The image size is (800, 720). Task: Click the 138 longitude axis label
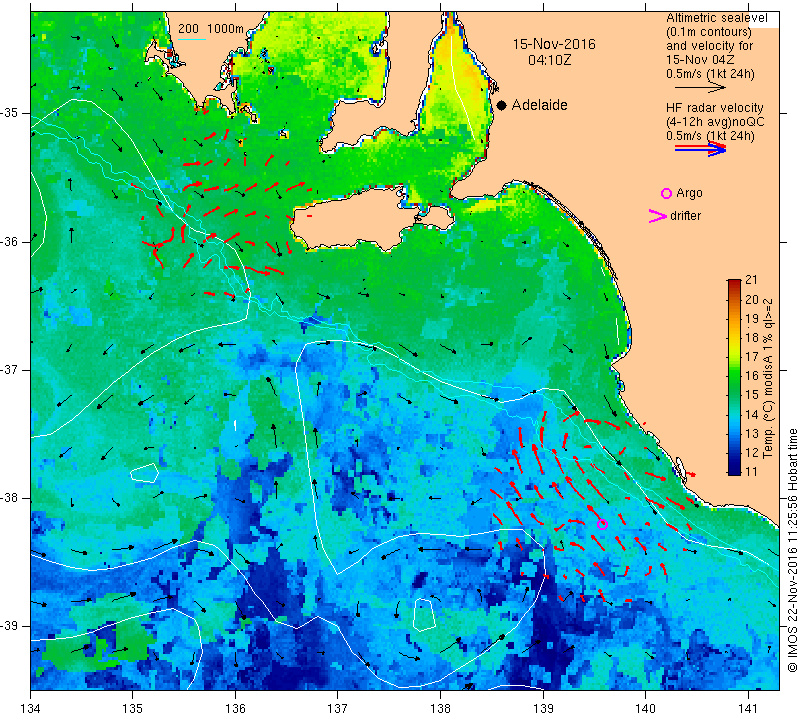[x=440, y=708]
